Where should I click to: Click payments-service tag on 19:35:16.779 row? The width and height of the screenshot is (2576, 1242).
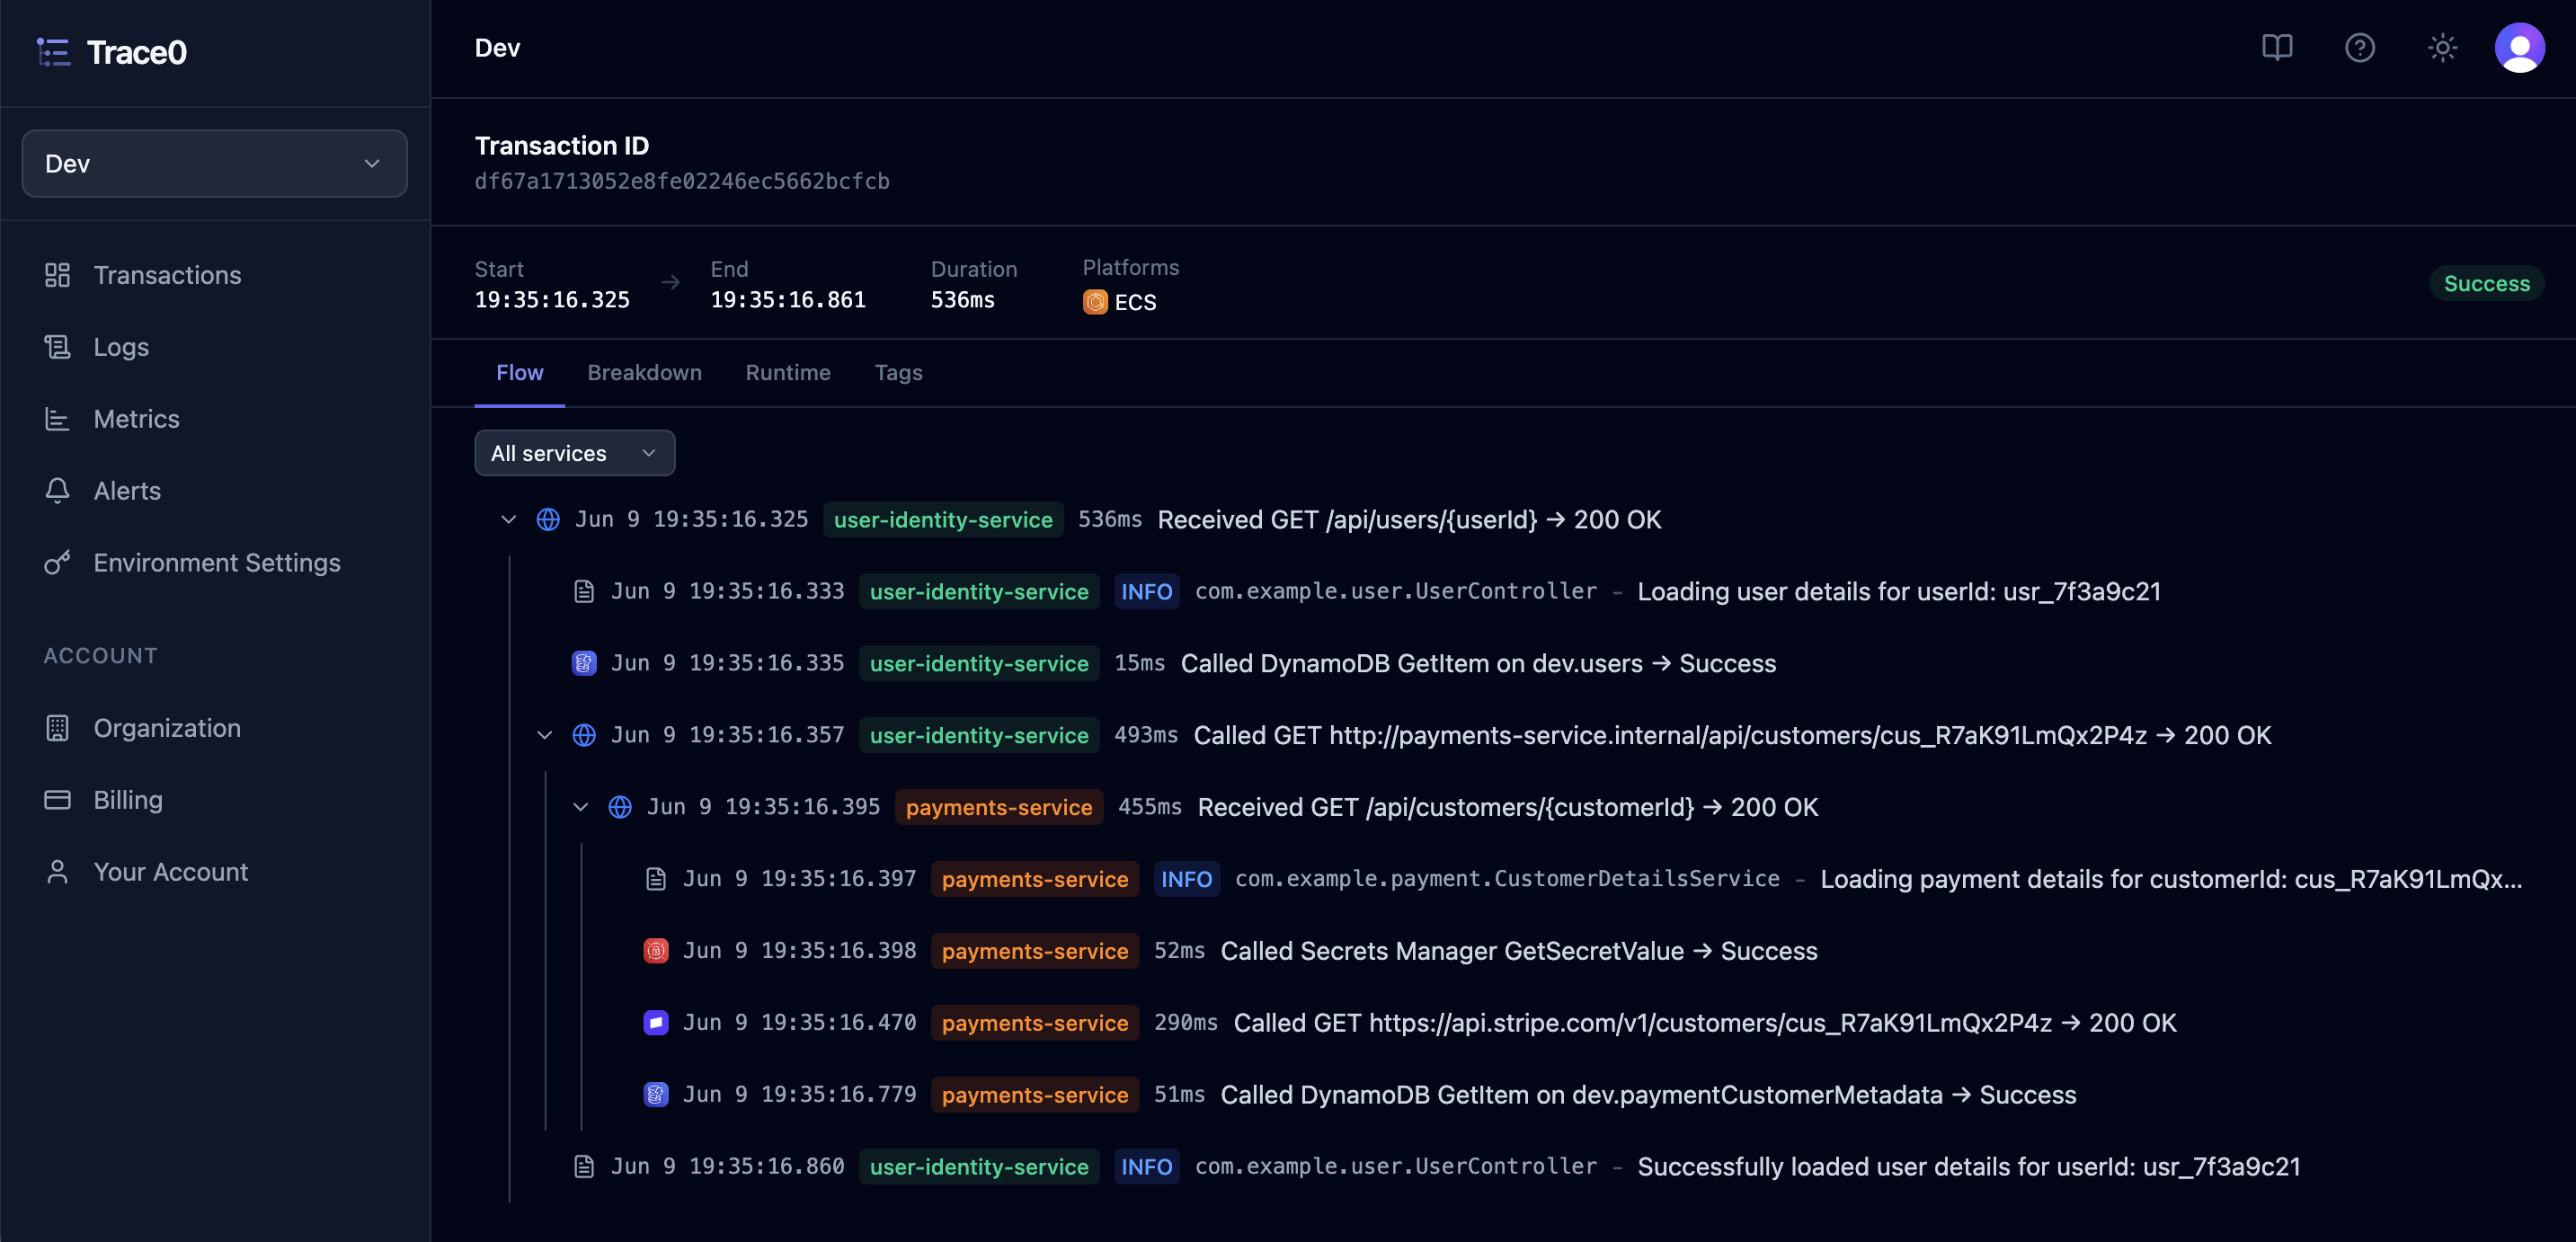click(1035, 1095)
